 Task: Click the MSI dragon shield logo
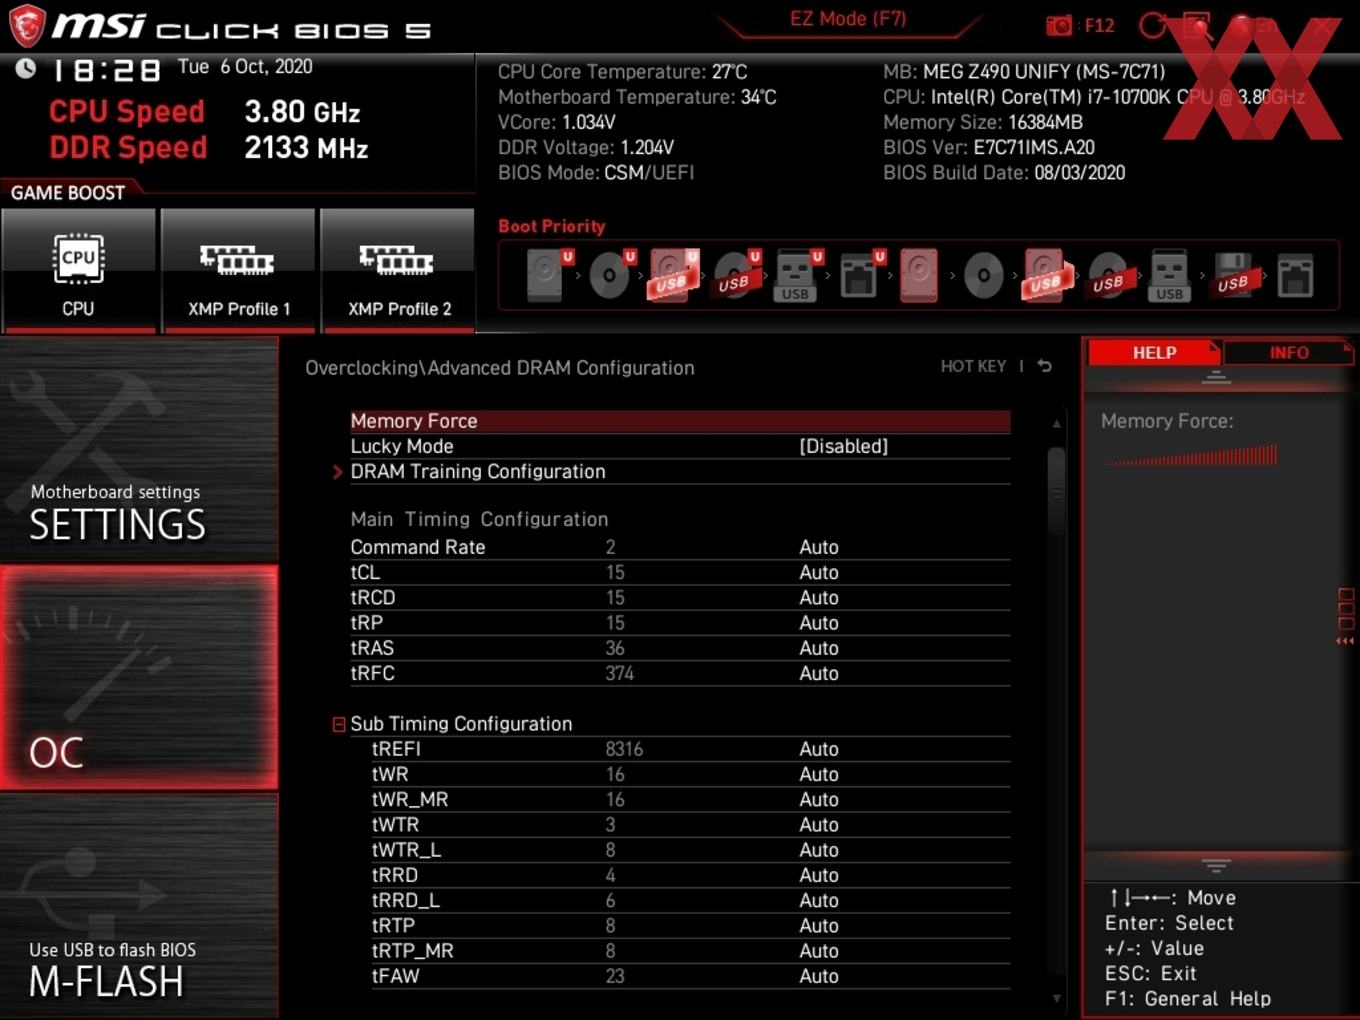[27, 26]
